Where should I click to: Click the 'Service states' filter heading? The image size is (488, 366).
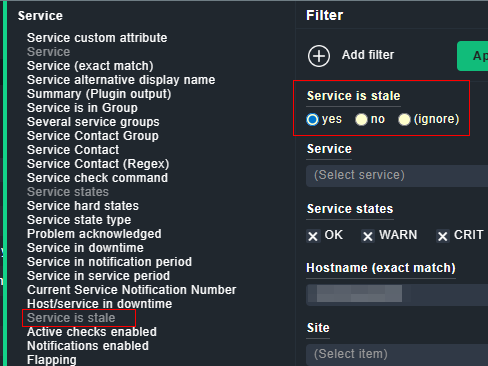coord(350,209)
